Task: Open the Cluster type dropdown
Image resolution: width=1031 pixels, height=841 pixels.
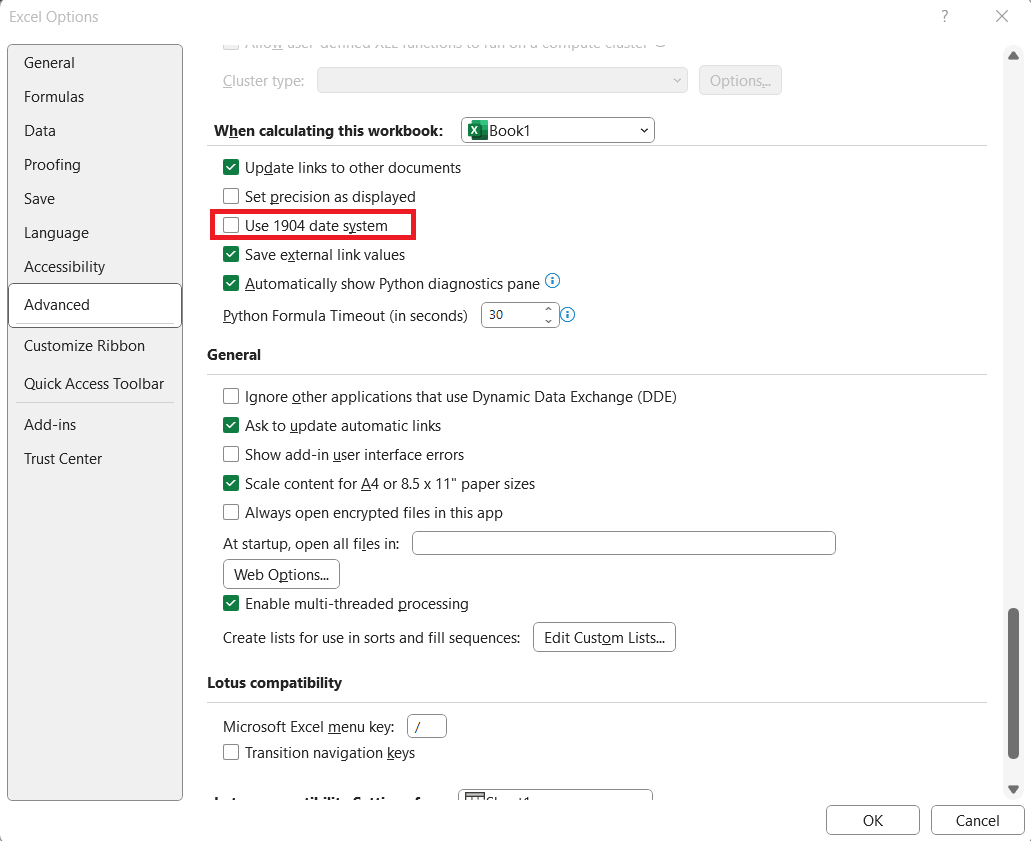Action: (x=502, y=80)
